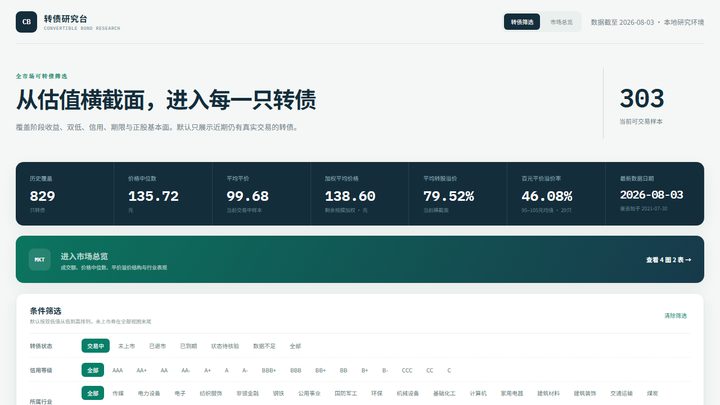Click the 303 sample count
Image resolution: width=720 pixels, height=405 pixels.
[x=642, y=99]
